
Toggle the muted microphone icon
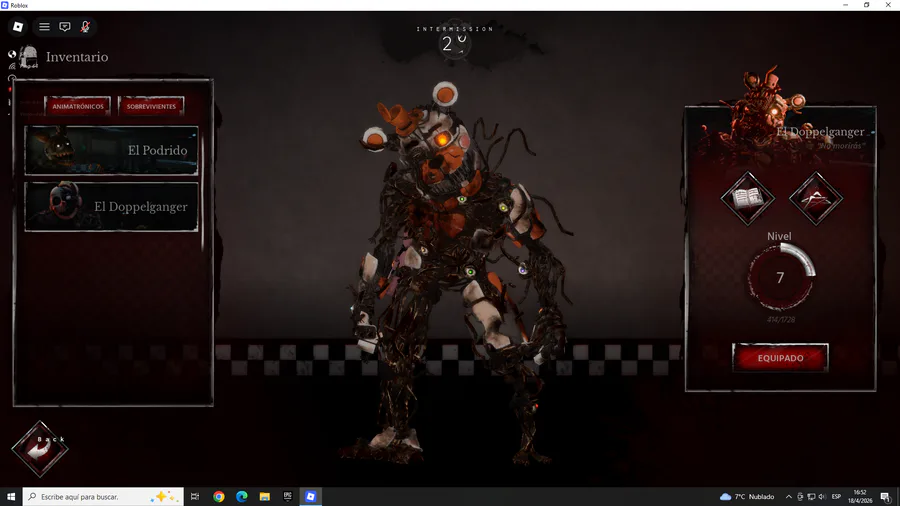point(85,26)
